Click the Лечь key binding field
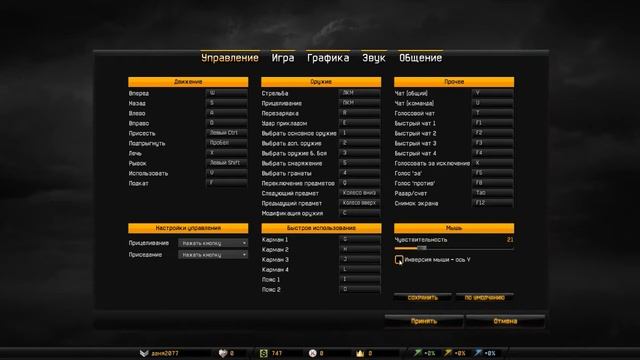 tap(227, 153)
